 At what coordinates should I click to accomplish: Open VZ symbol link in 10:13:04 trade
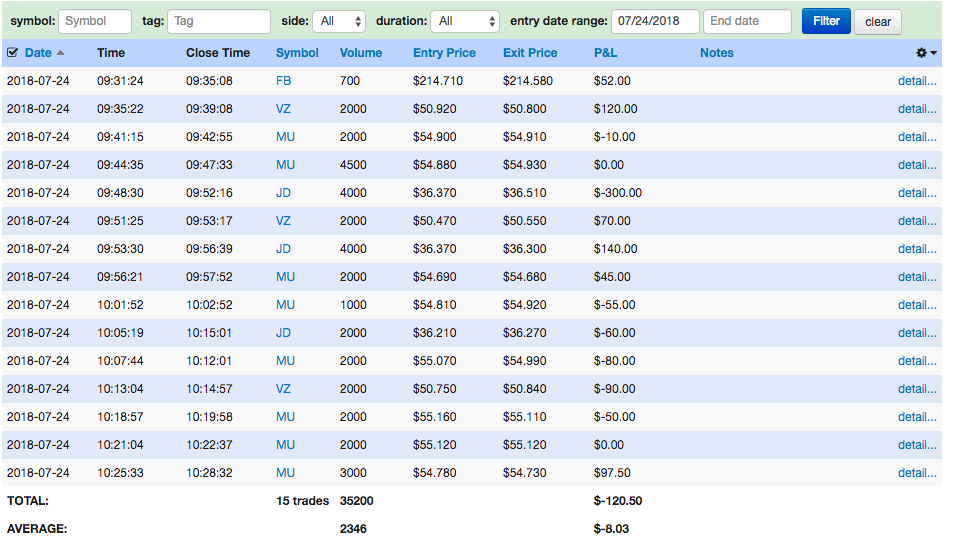tap(283, 389)
